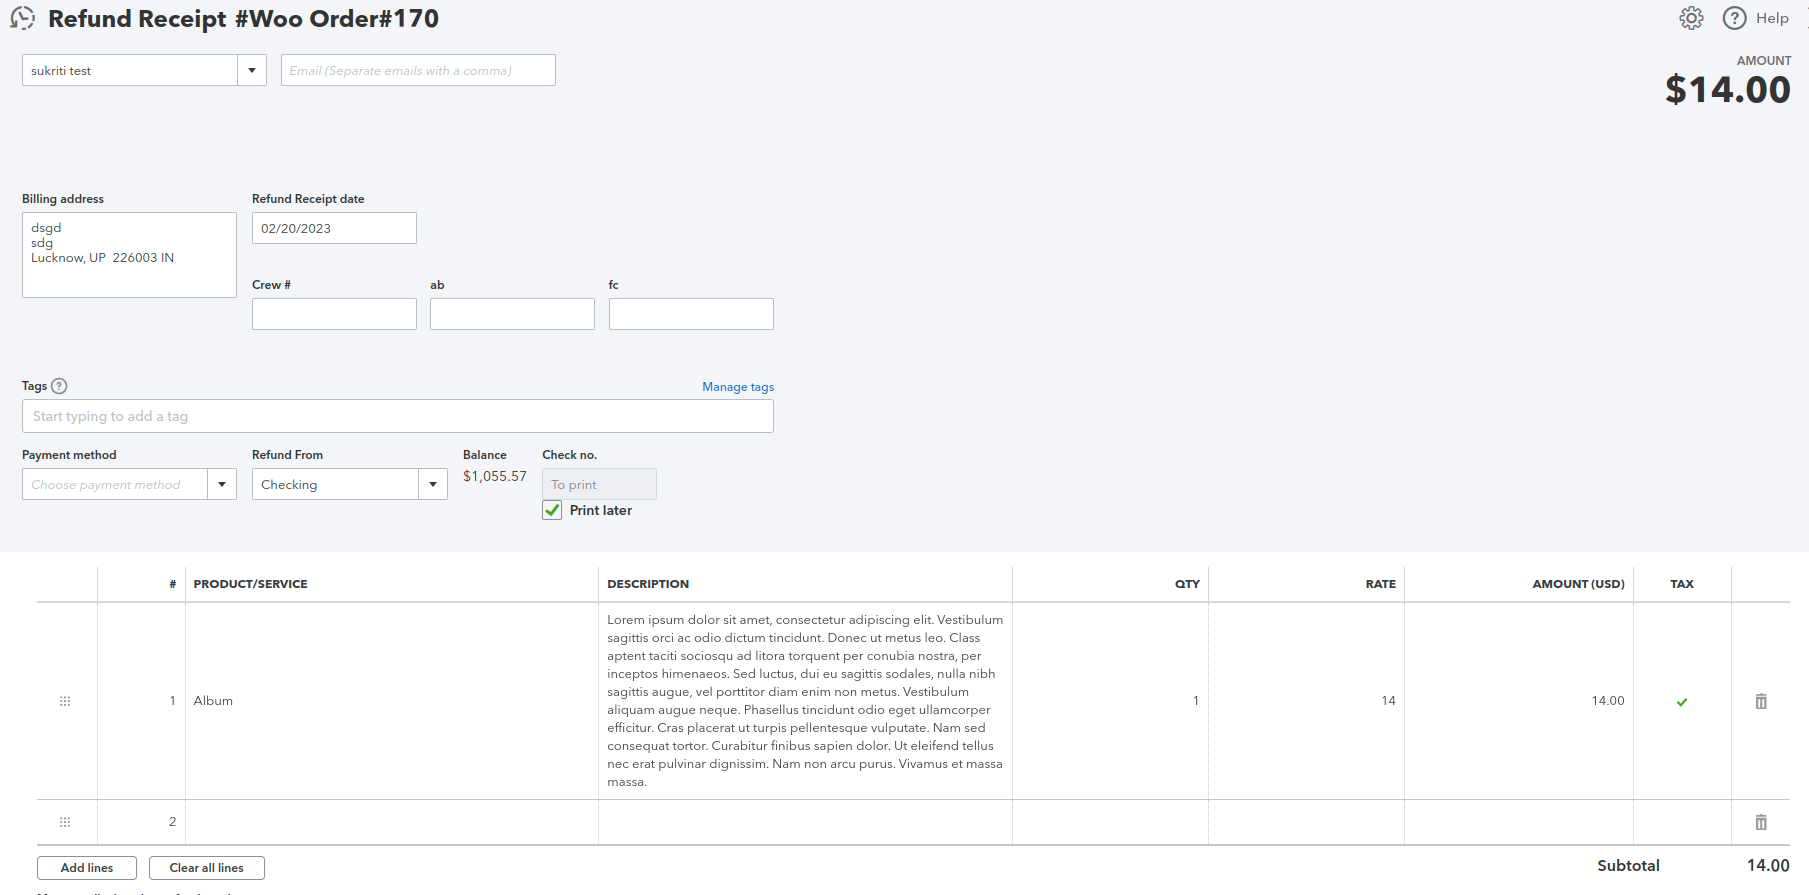Click the Clear all lines button
Screen dimensions: 1809x895
(x=207, y=868)
